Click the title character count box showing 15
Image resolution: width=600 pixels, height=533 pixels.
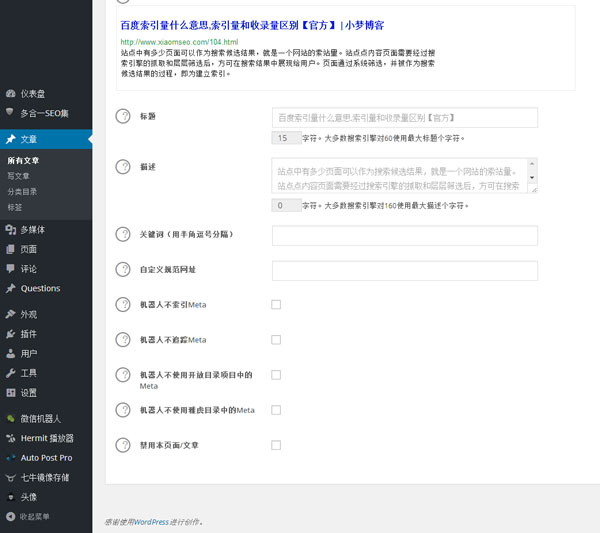pyautogui.click(x=287, y=138)
